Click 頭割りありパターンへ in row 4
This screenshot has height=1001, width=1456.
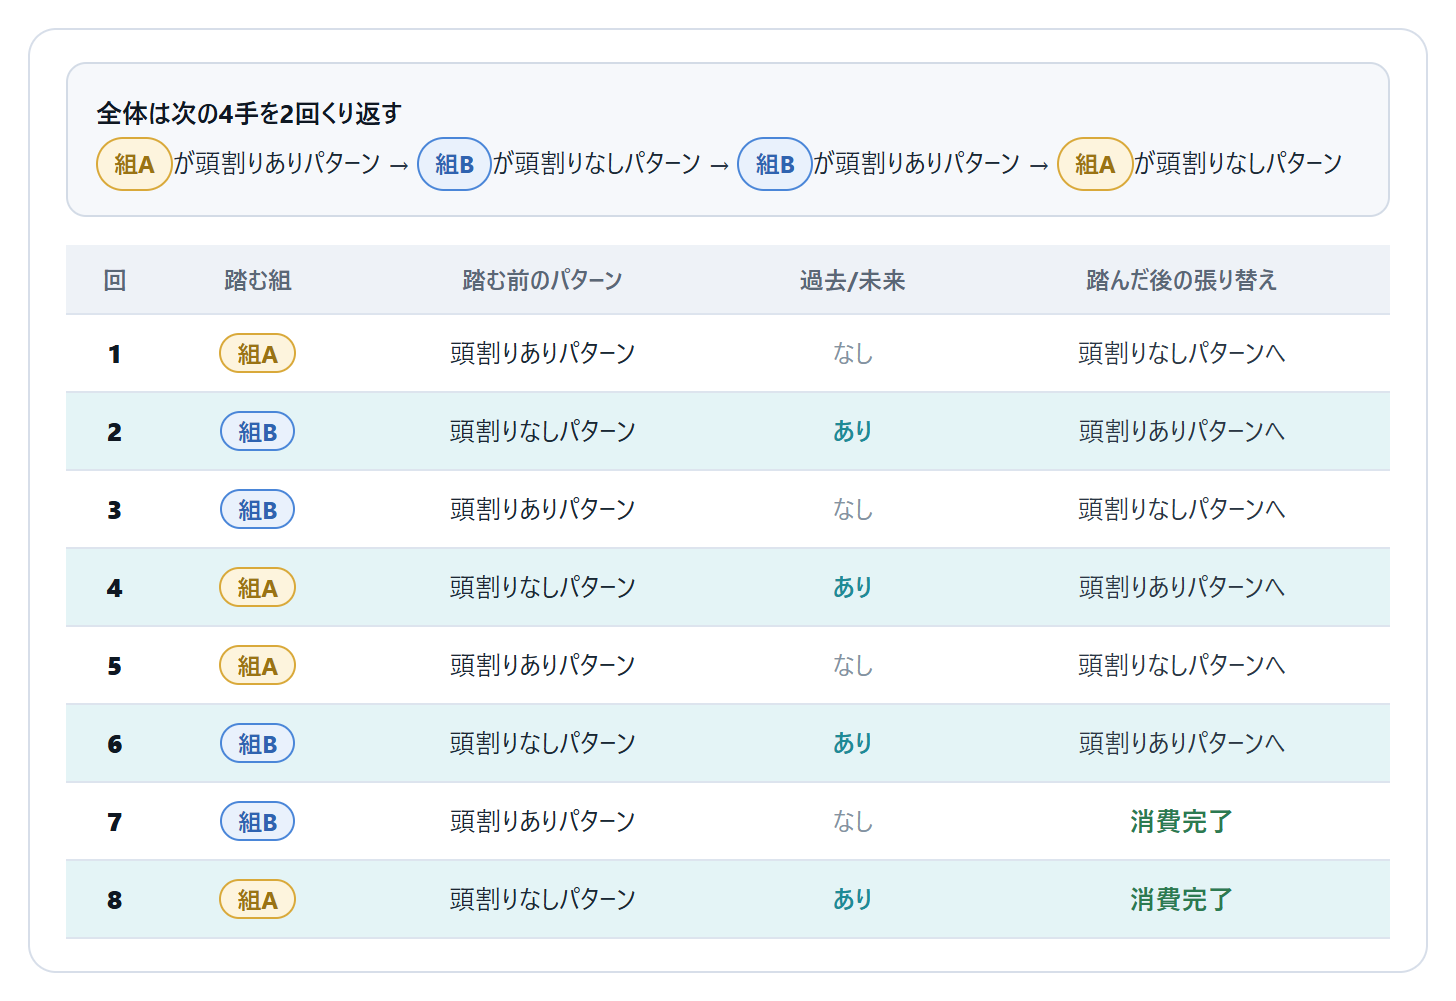click(1181, 587)
